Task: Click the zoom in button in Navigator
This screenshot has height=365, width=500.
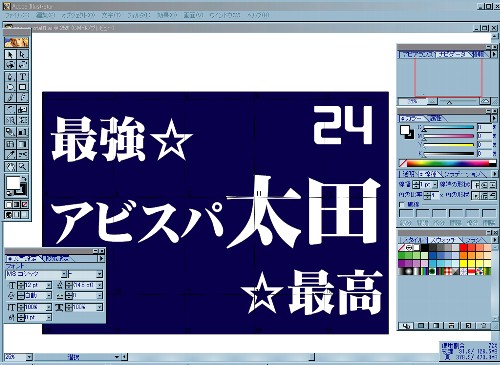Action: 486,101
